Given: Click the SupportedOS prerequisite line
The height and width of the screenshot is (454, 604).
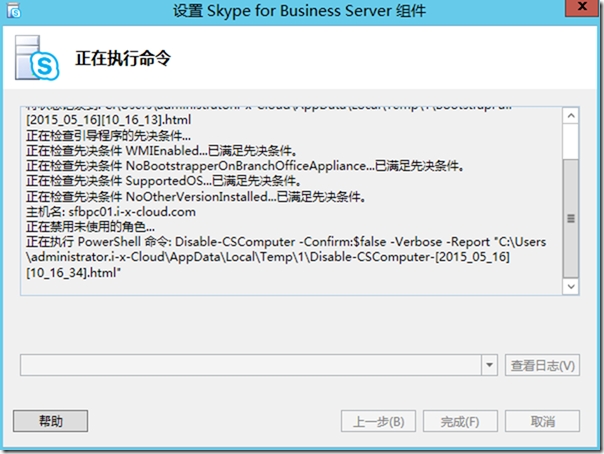Looking at the screenshot, I should click(x=163, y=181).
